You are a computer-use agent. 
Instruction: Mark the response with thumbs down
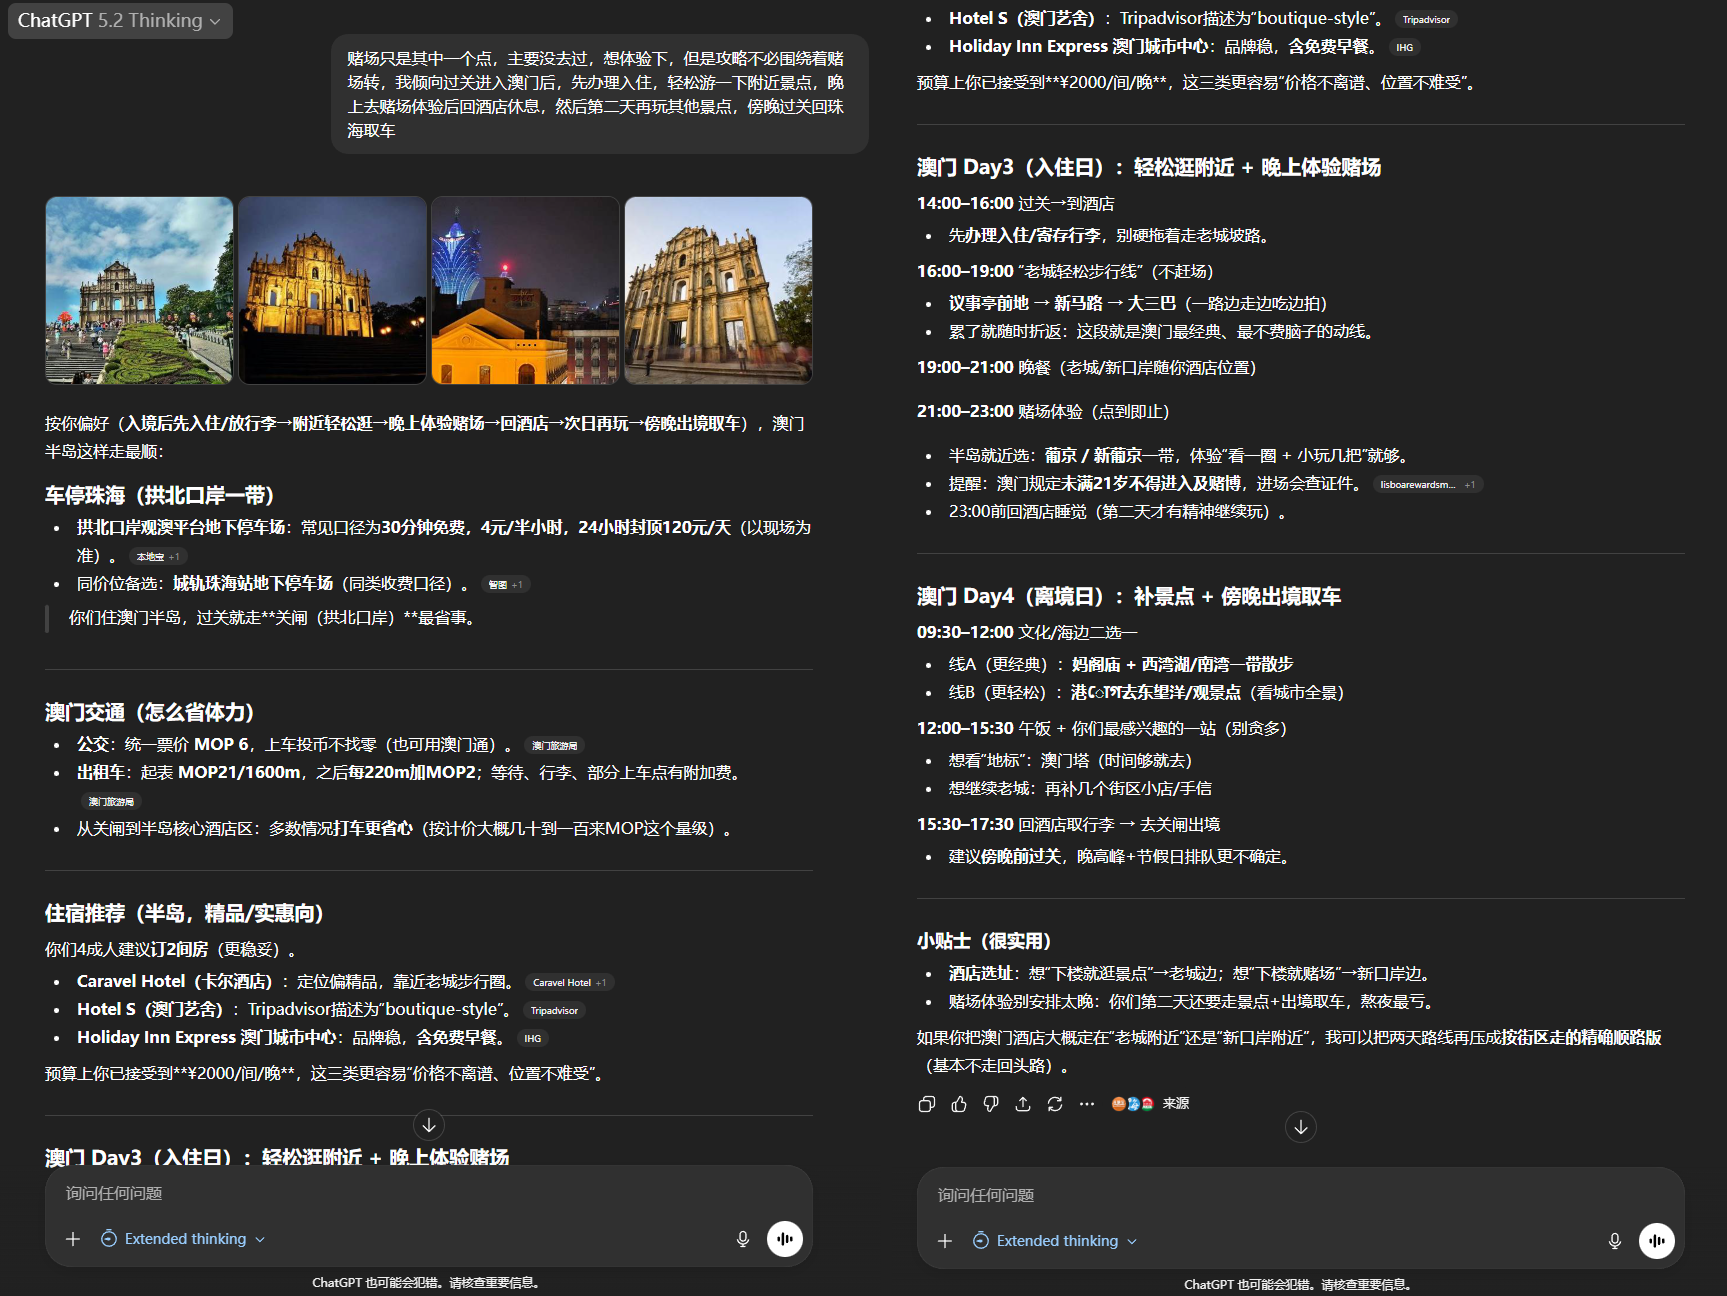(991, 1104)
